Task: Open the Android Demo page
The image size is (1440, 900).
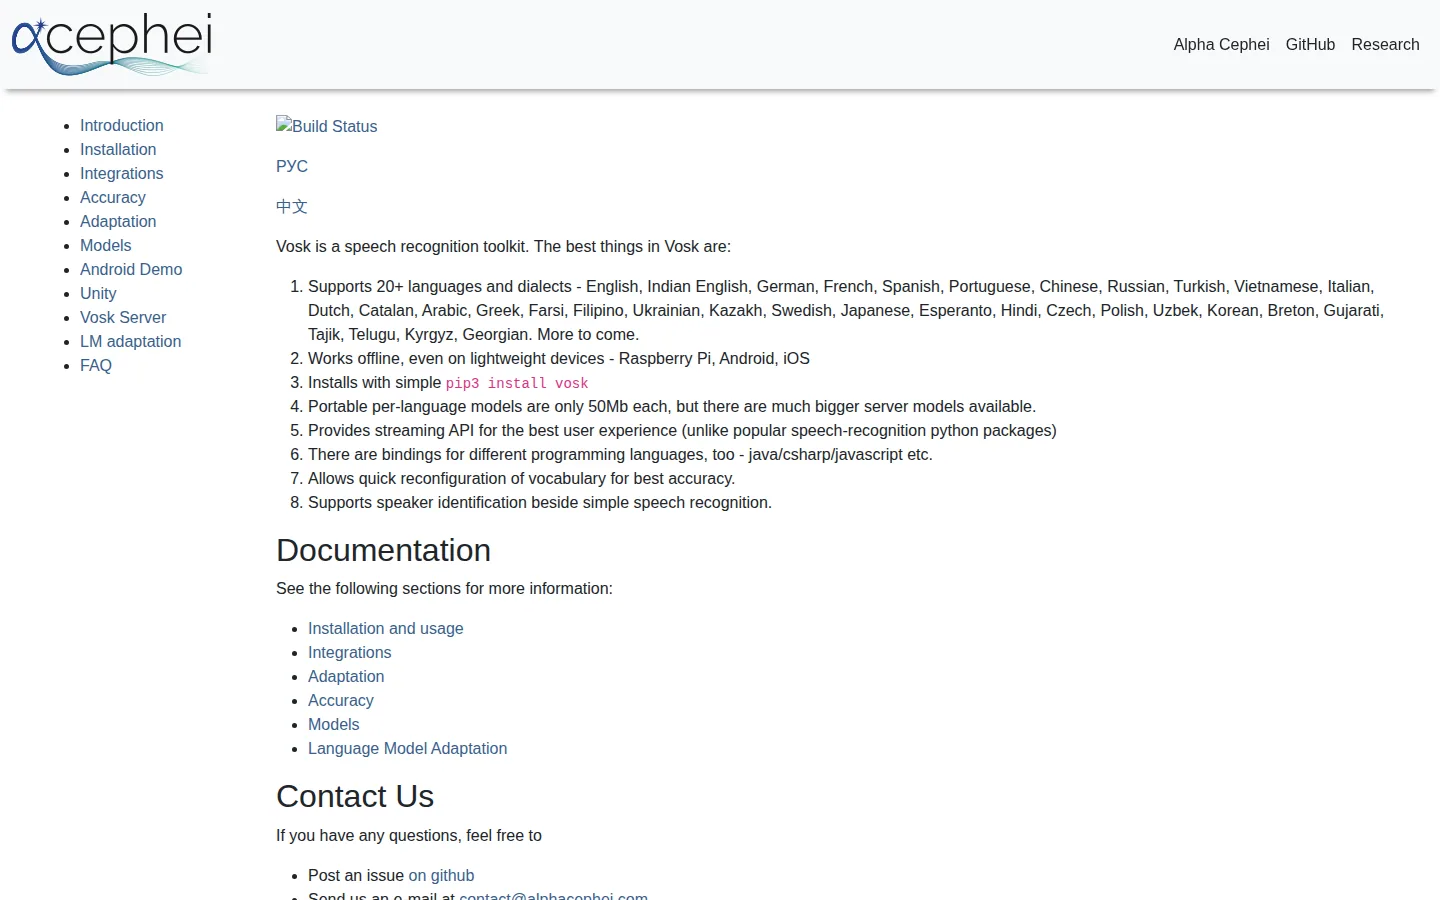Action: click(x=131, y=269)
